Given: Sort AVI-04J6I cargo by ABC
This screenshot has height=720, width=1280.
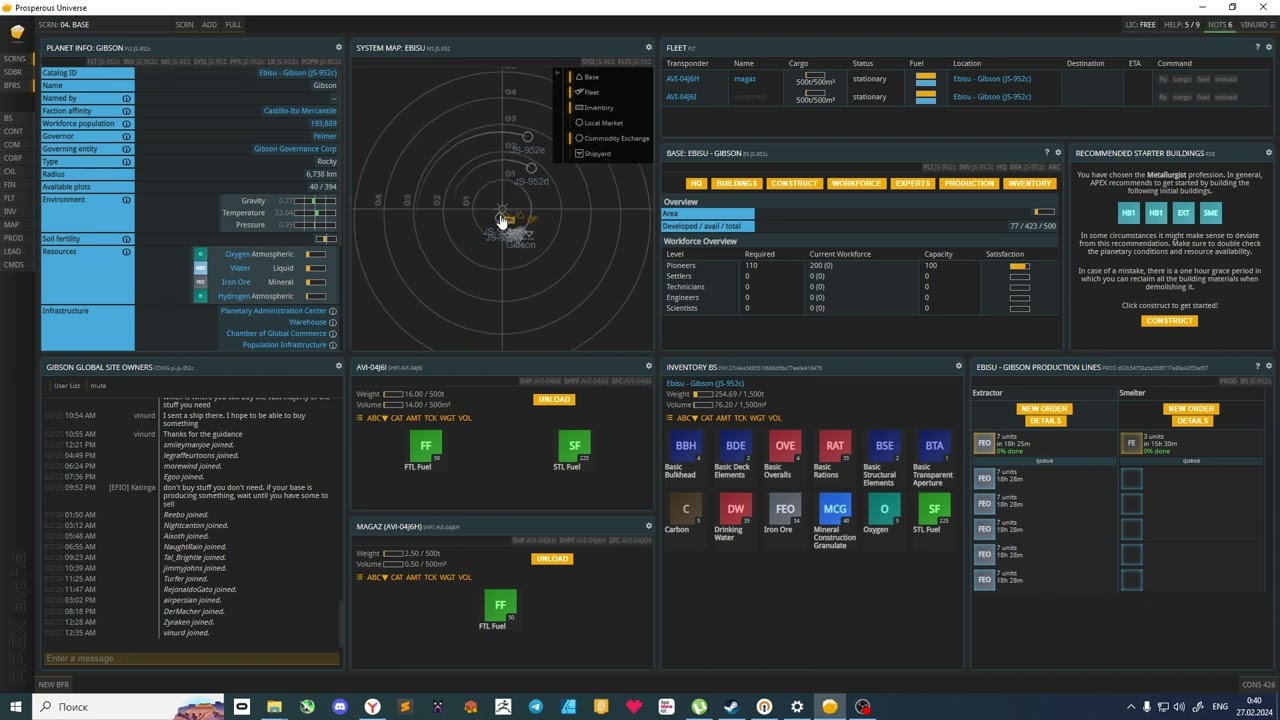Looking at the screenshot, I should [x=376, y=418].
